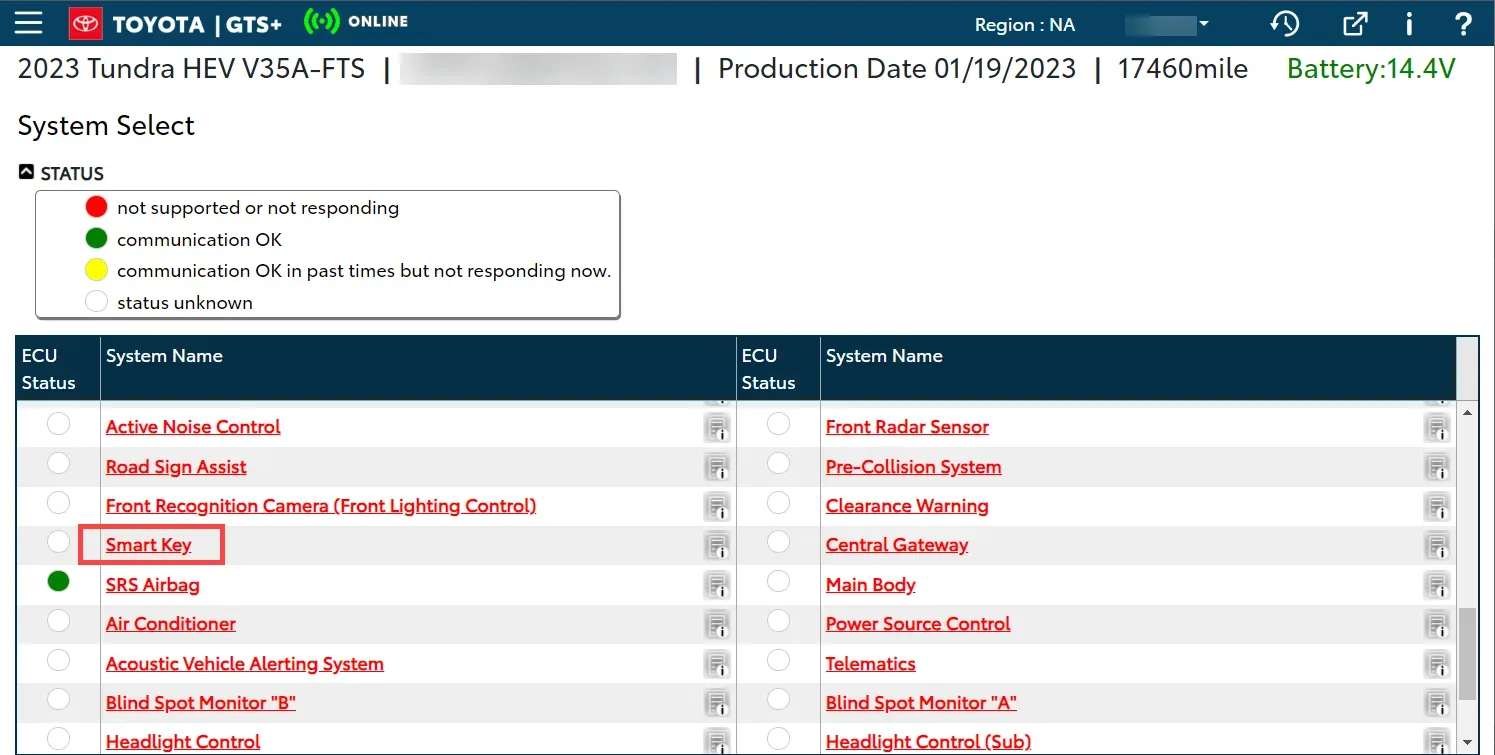Click the scroll up arrow of system list

click(1467, 412)
